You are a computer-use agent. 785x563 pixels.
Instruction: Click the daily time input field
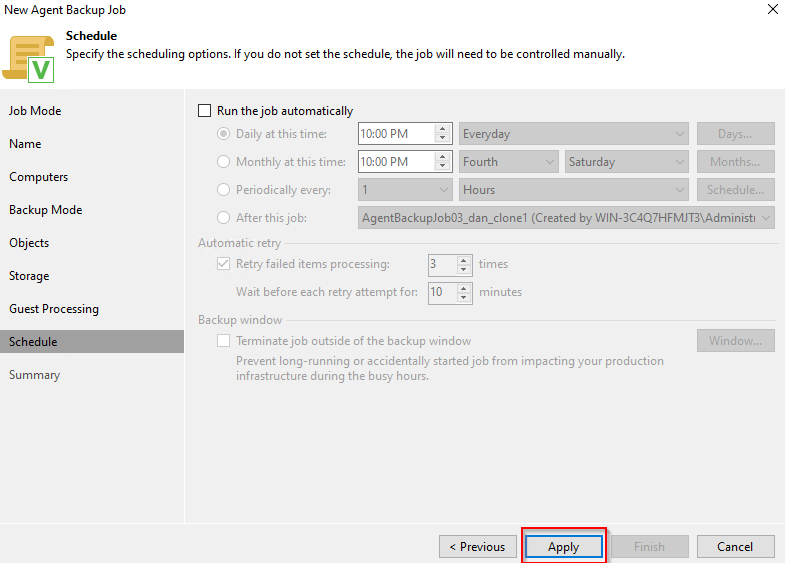395,134
